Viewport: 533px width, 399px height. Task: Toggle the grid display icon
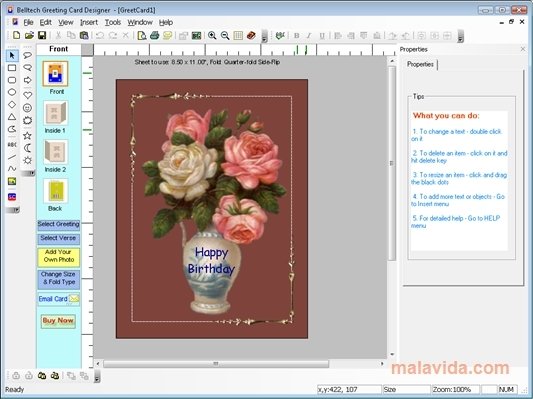tap(238, 35)
